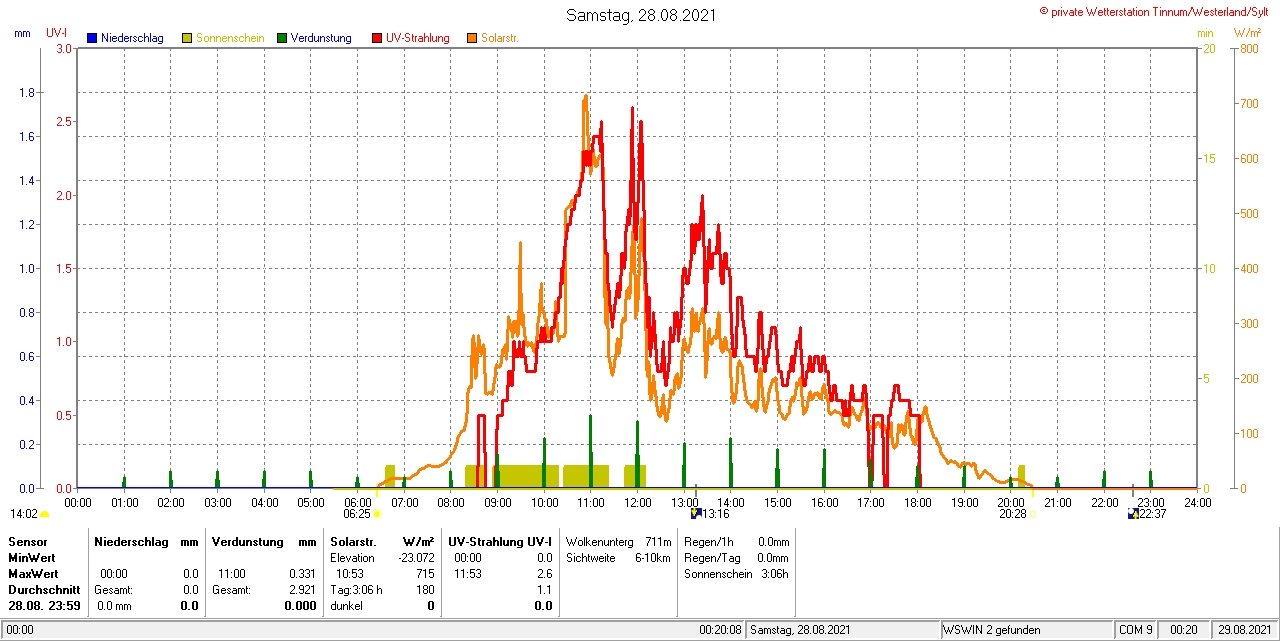Viewport: 1280px width, 641px height.
Task: Click the Sichtweite 6-10km entry
Action: click(x=617, y=558)
